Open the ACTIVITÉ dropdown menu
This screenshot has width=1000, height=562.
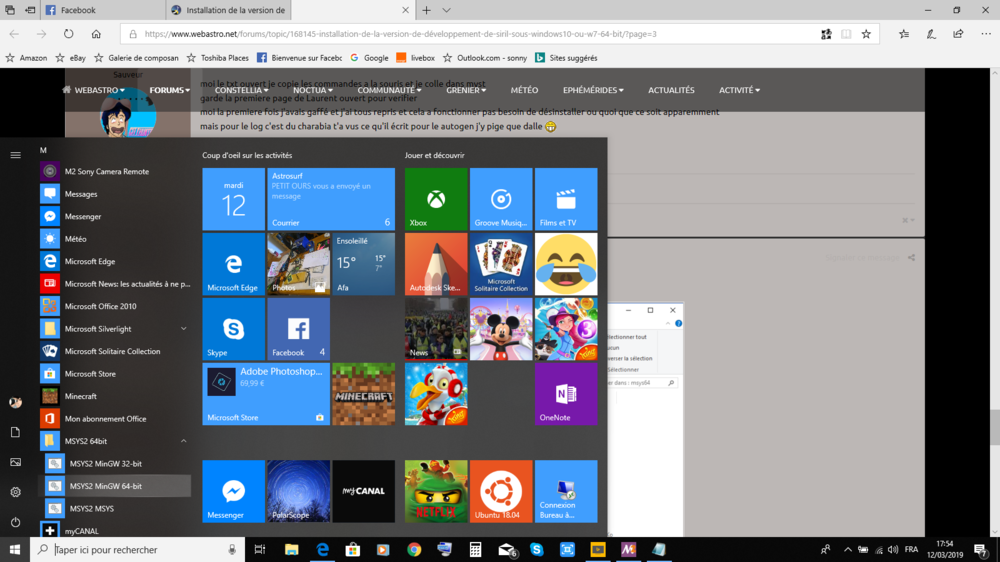click(x=739, y=91)
